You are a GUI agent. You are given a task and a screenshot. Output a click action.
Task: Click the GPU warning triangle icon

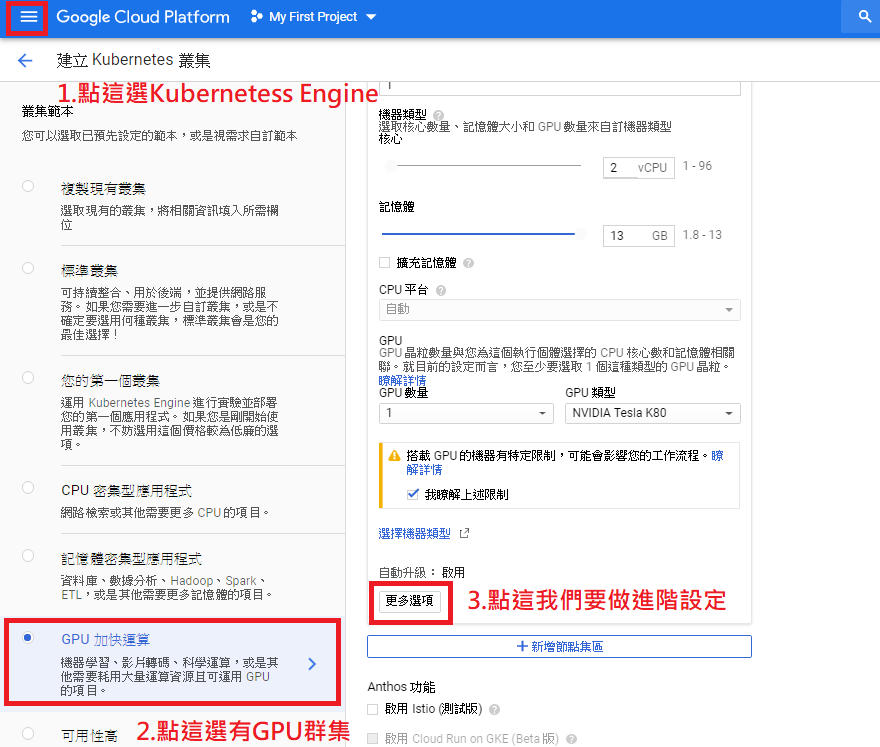click(x=395, y=455)
